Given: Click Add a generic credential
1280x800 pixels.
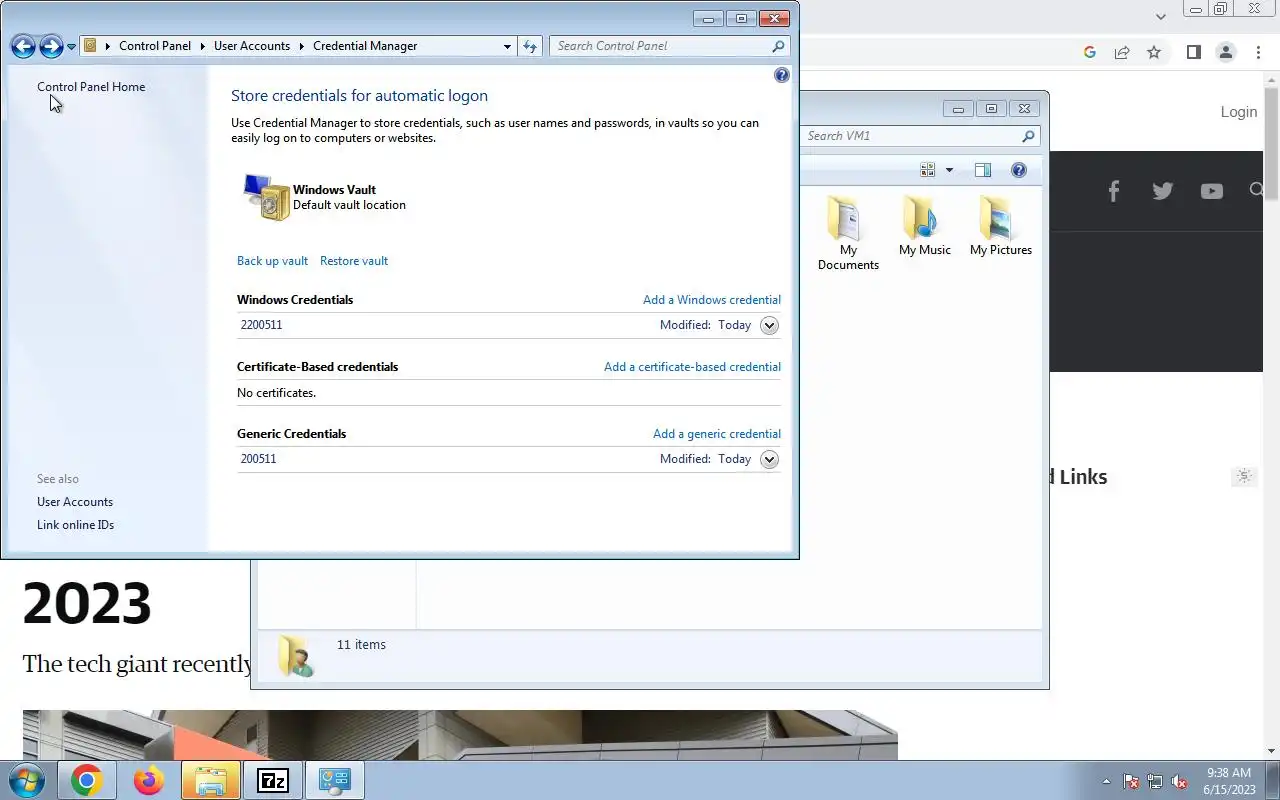Looking at the screenshot, I should pyautogui.click(x=717, y=434).
